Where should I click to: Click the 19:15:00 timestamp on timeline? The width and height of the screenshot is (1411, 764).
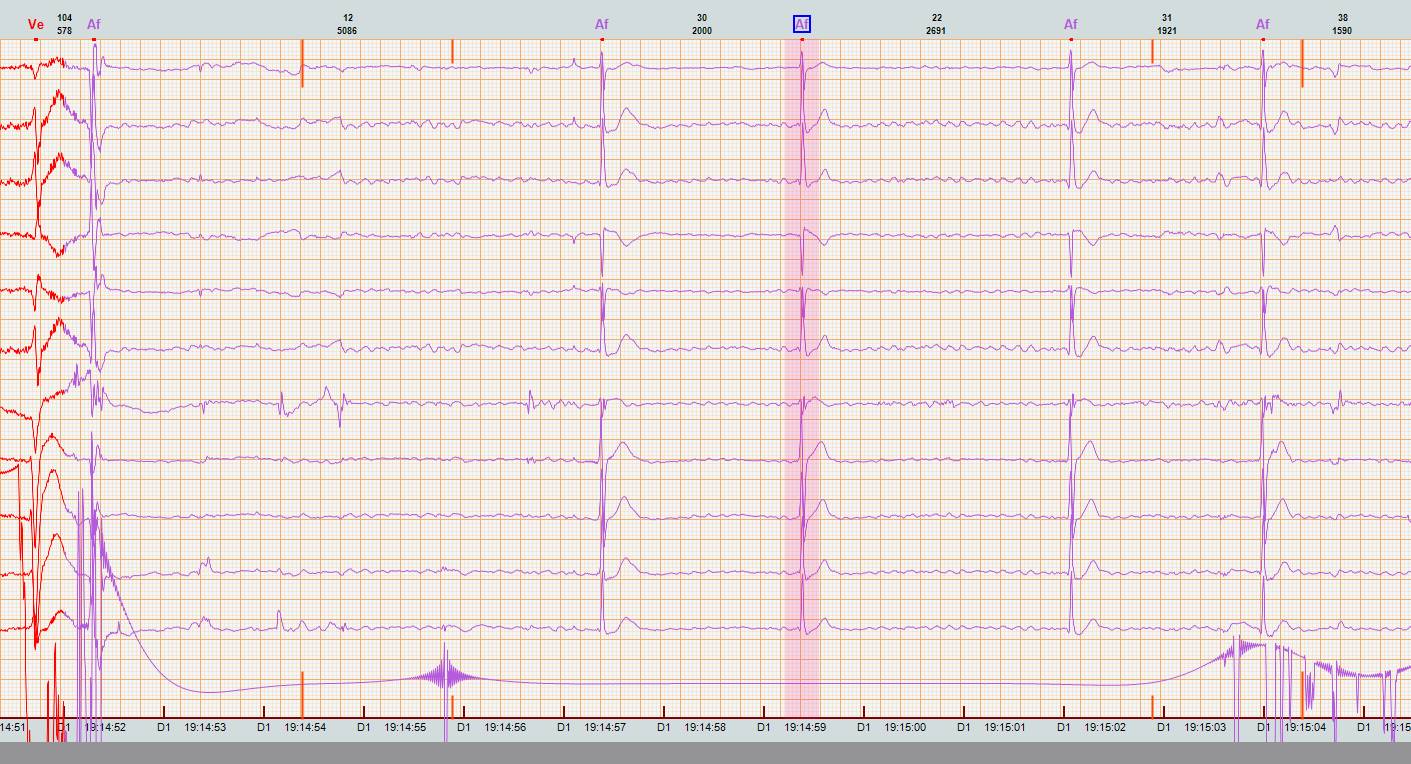pyautogui.click(x=905, y=728)
